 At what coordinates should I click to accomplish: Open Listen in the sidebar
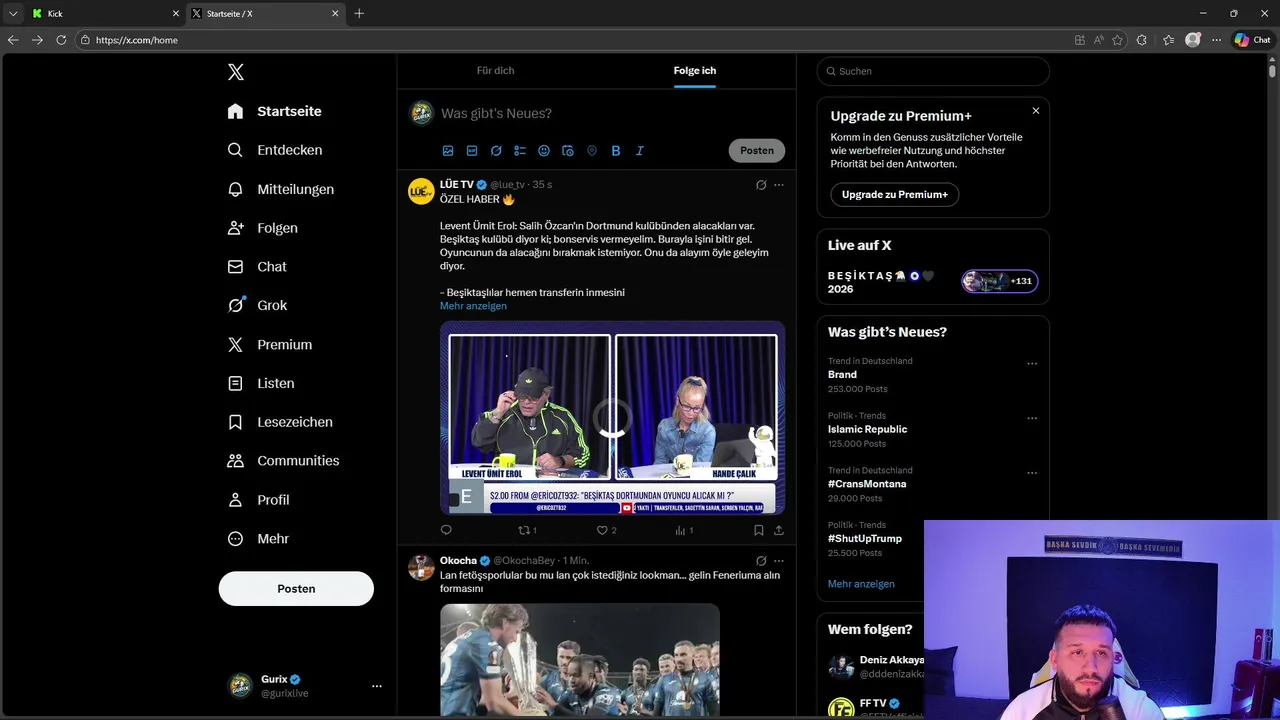click(261, 383)
